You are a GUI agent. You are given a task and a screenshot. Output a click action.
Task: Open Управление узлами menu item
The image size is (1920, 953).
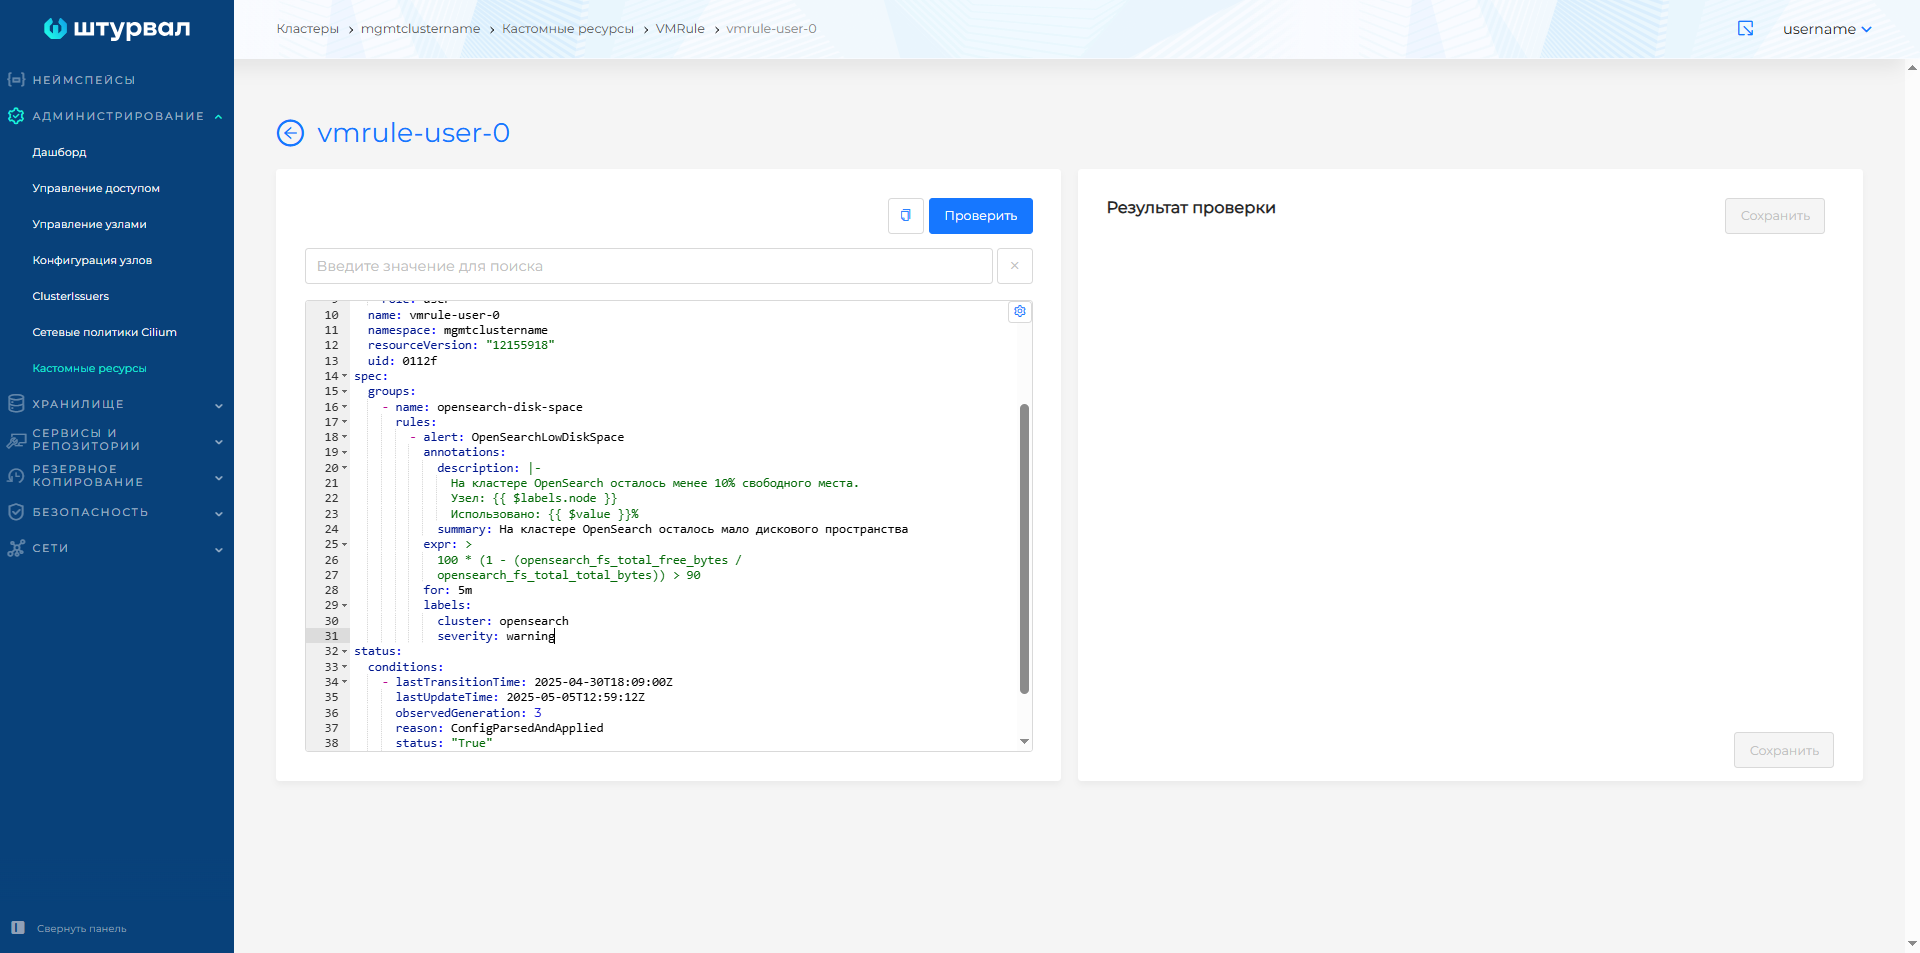click(89, 224)
